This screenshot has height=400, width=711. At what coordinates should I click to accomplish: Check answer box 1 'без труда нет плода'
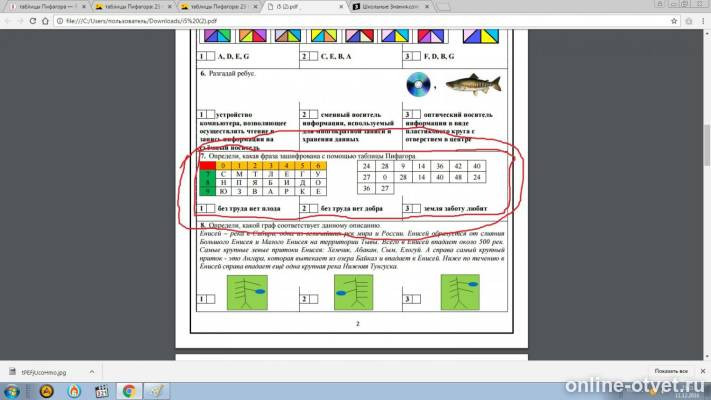[210, 208]
